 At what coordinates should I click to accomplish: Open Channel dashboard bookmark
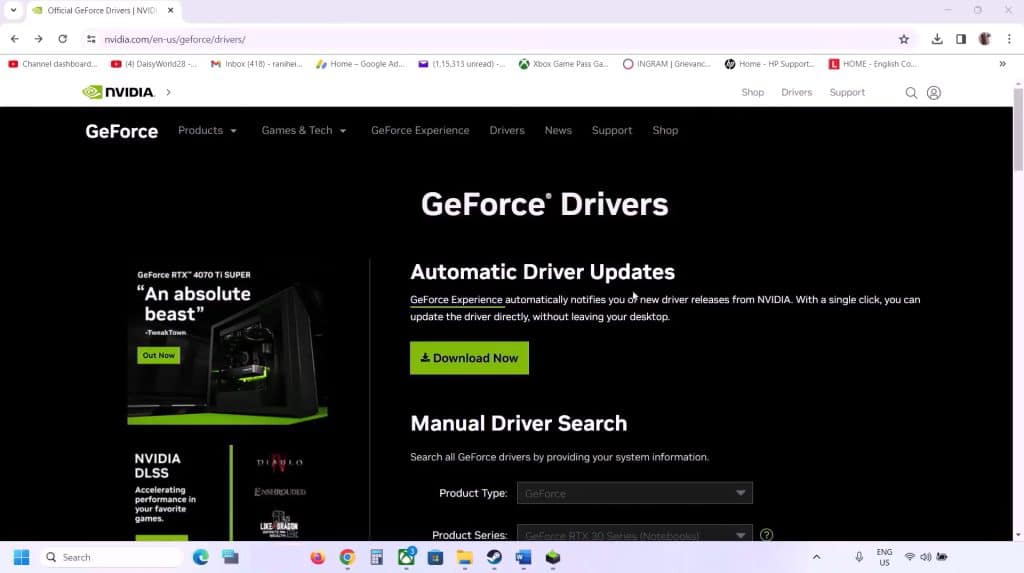click(52, 64)
